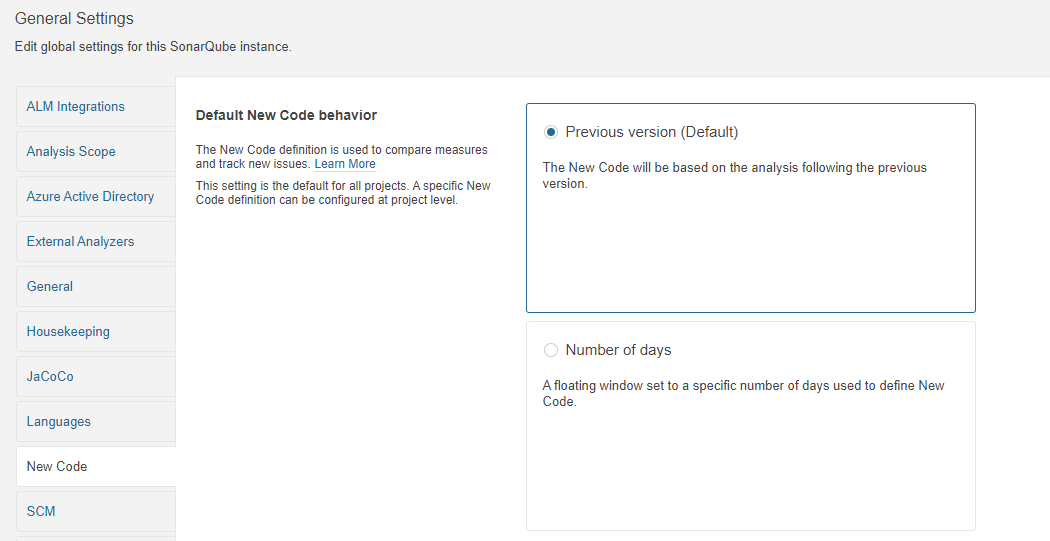
Task: Click the active New Code tab
Action: [57, 467]
